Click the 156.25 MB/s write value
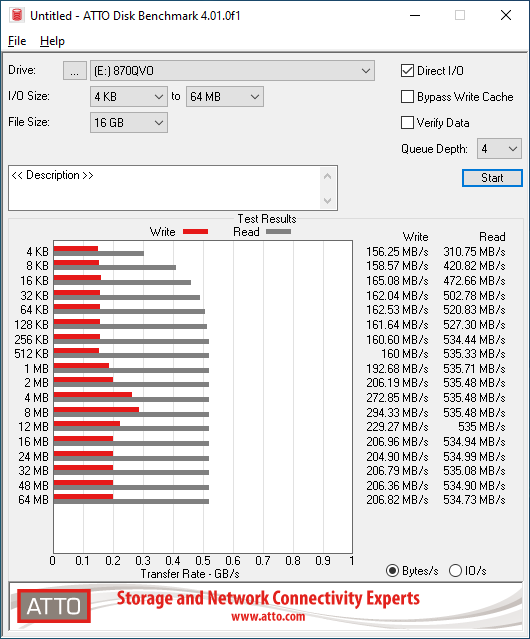This screenshot has width=530, height=639. [397, 252]
